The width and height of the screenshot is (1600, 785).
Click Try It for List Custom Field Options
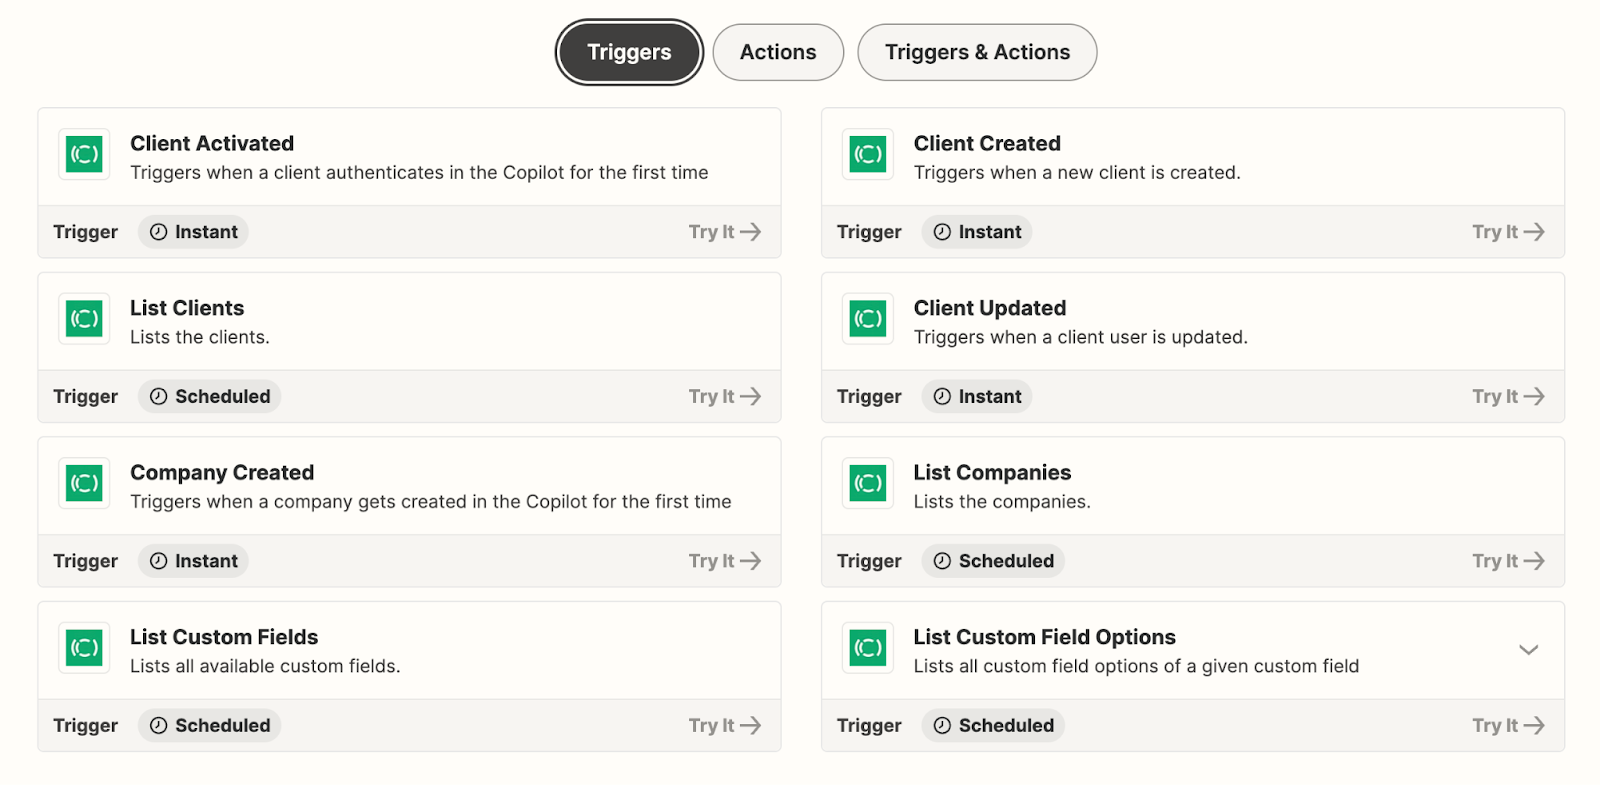point(1508,726)
